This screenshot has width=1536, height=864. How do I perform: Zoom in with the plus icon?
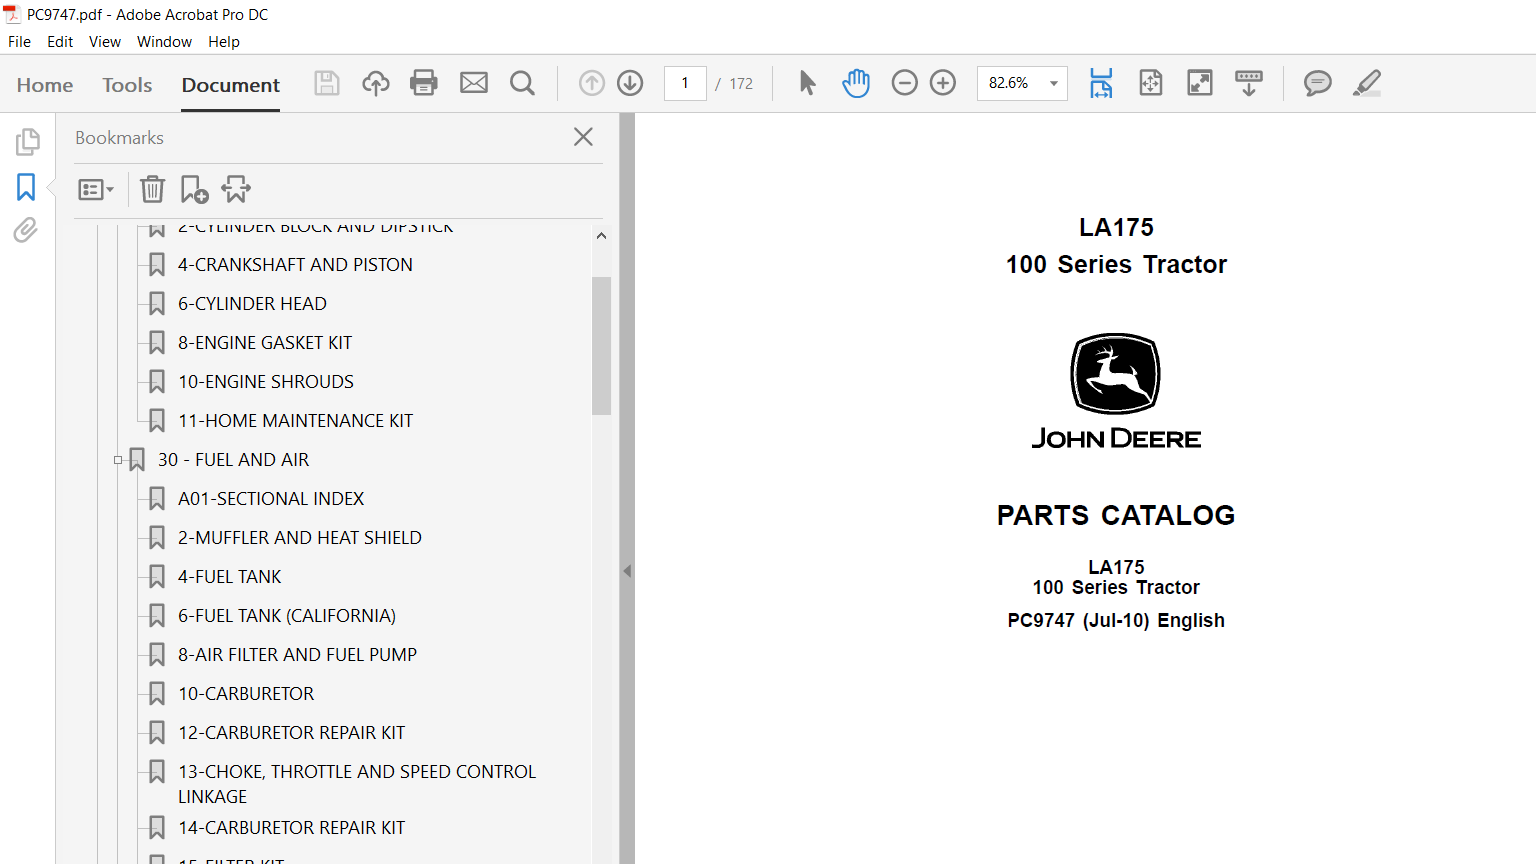pyautogui.click(x=943, y=83)
